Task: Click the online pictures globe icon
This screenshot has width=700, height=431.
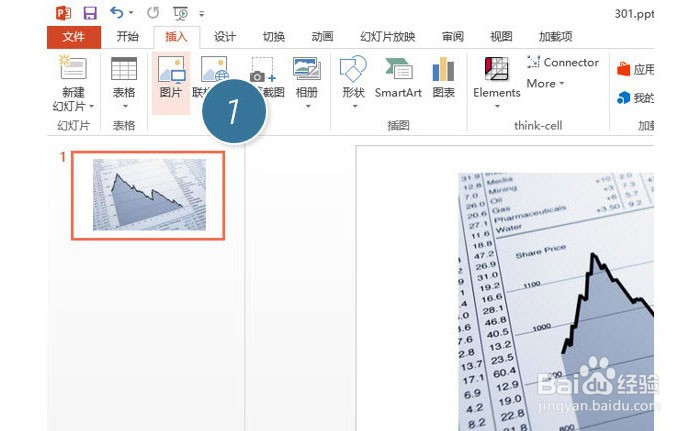Action: click(215, 69)
